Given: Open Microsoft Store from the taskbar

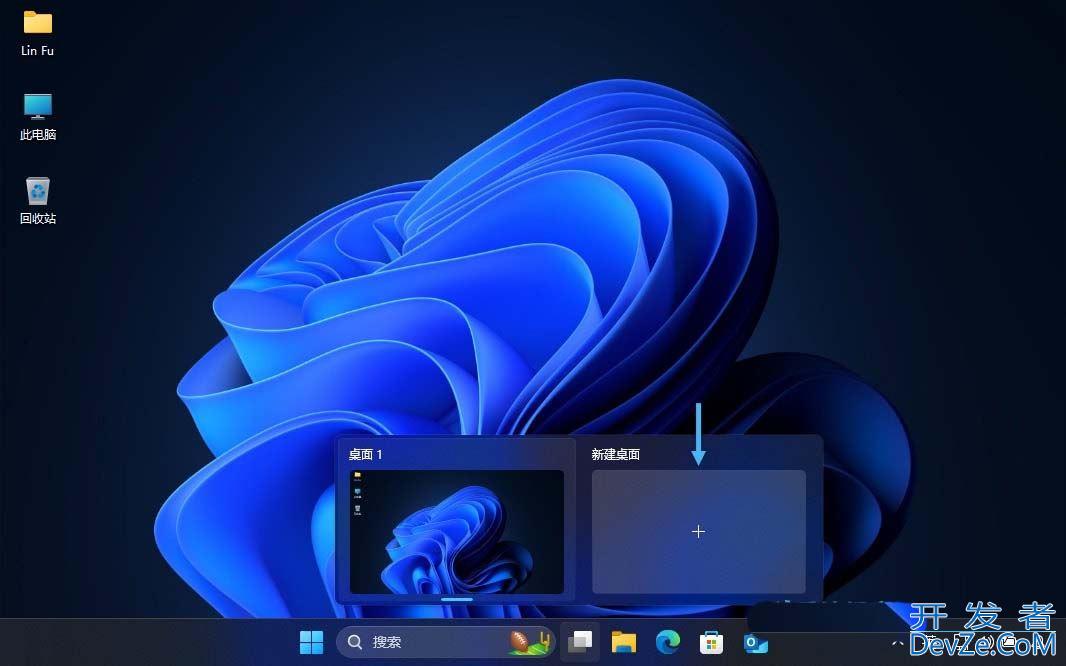Looking at the screenshot, I should pos(711,642).
